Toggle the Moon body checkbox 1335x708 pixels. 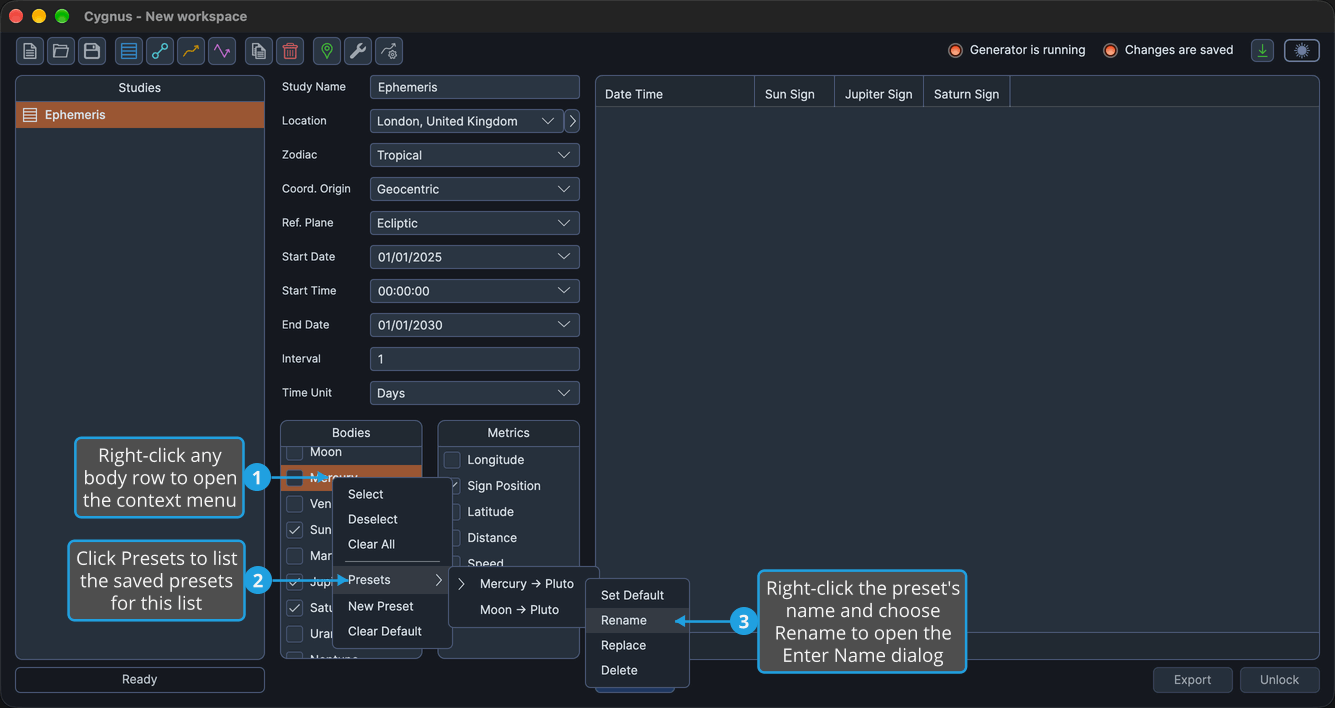295,453
